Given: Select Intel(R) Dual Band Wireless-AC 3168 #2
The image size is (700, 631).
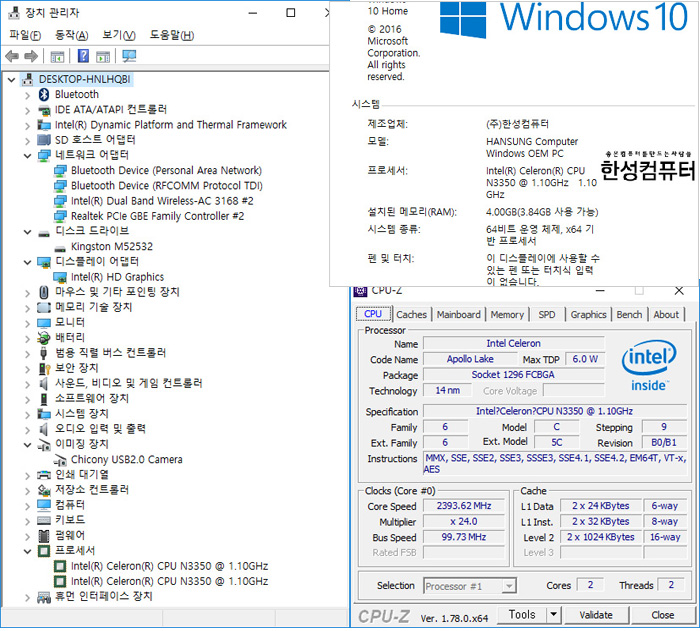Looking at the screenshot, I should [162, 201].
